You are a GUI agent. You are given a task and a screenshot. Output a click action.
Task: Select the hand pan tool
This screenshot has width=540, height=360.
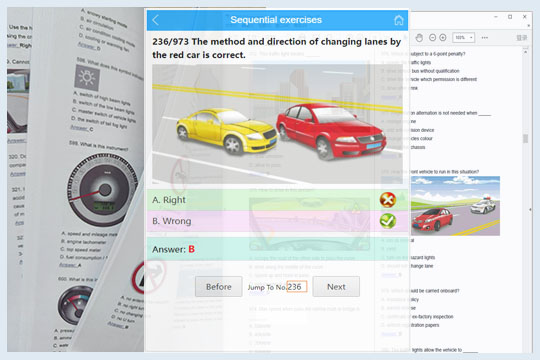(419, 38)
